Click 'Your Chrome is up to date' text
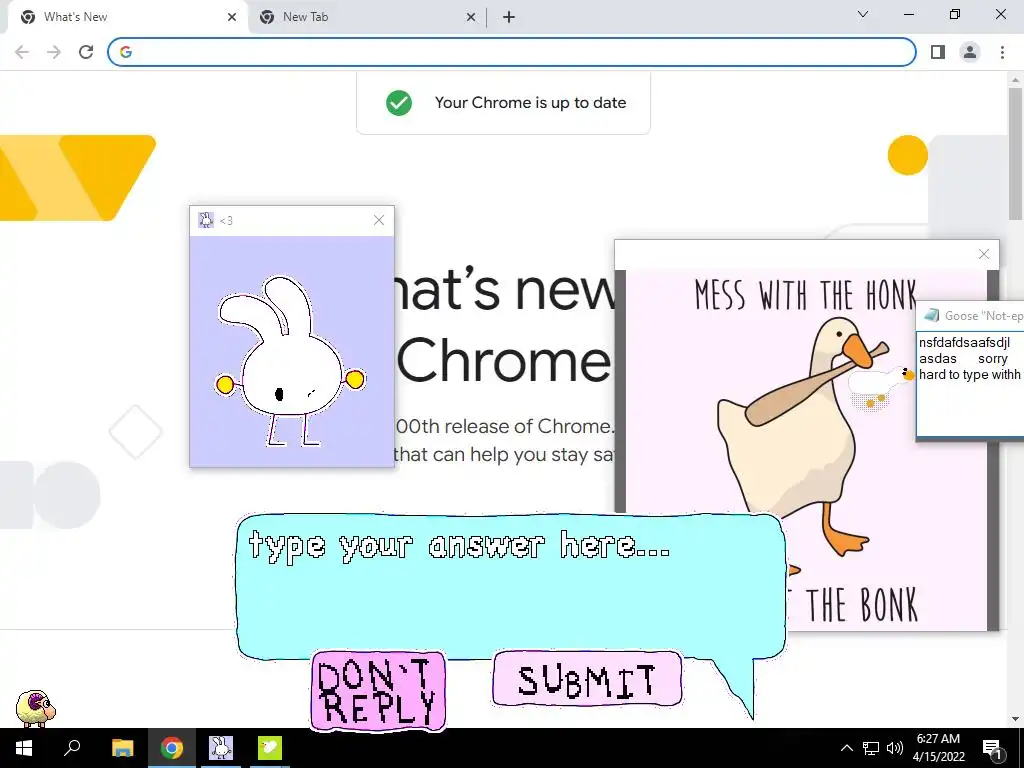Image resolution: width=1024 pixels, height=768 pixels. 530,103
